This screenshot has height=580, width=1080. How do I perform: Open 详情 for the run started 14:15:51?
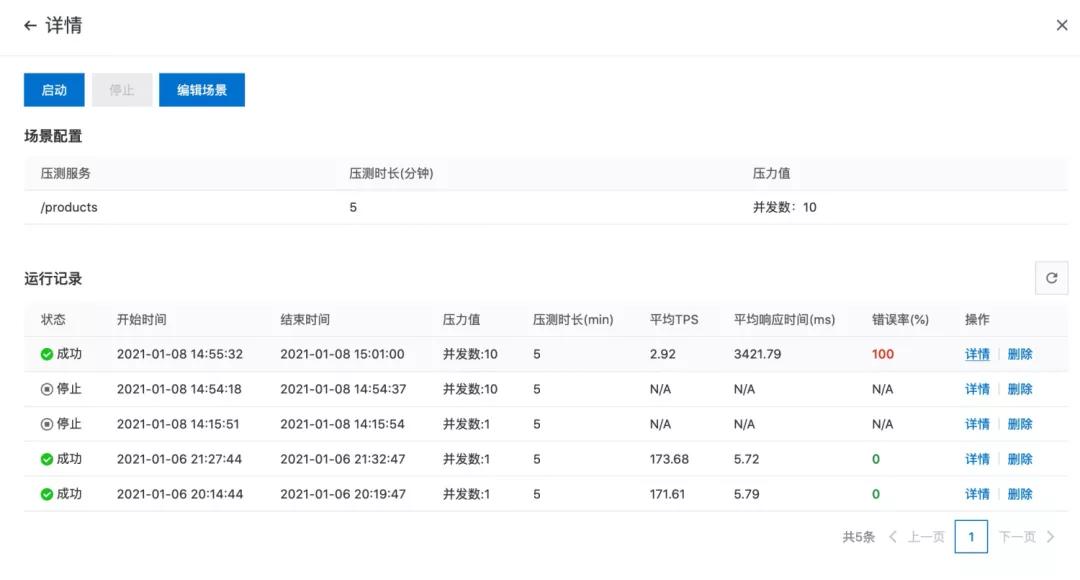(x=977, y=424)
